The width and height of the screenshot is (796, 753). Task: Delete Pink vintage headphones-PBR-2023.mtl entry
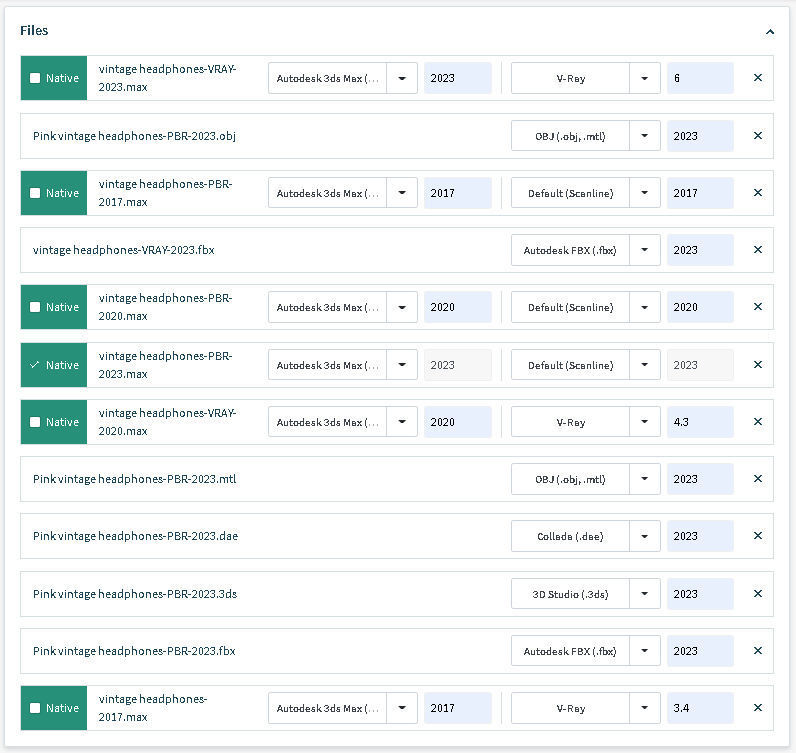[x=757, y=479]
